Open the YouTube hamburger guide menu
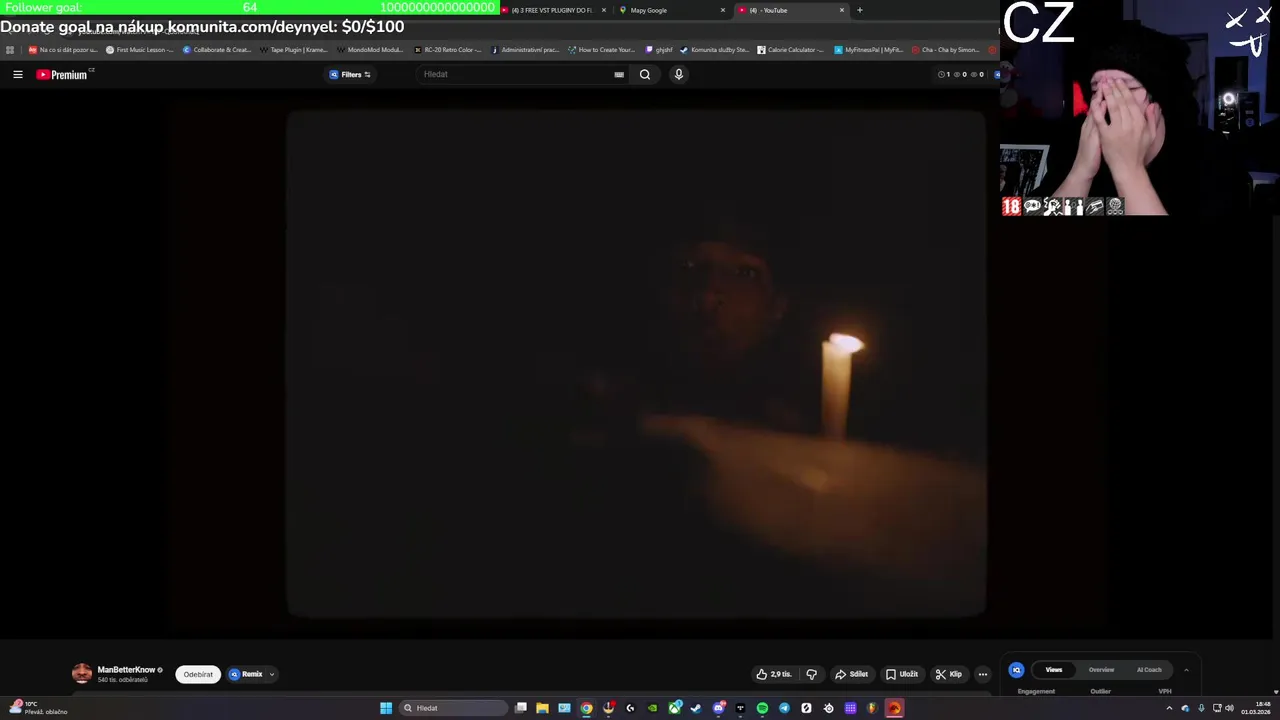The image size is (1280, 720). click(17, 74)
